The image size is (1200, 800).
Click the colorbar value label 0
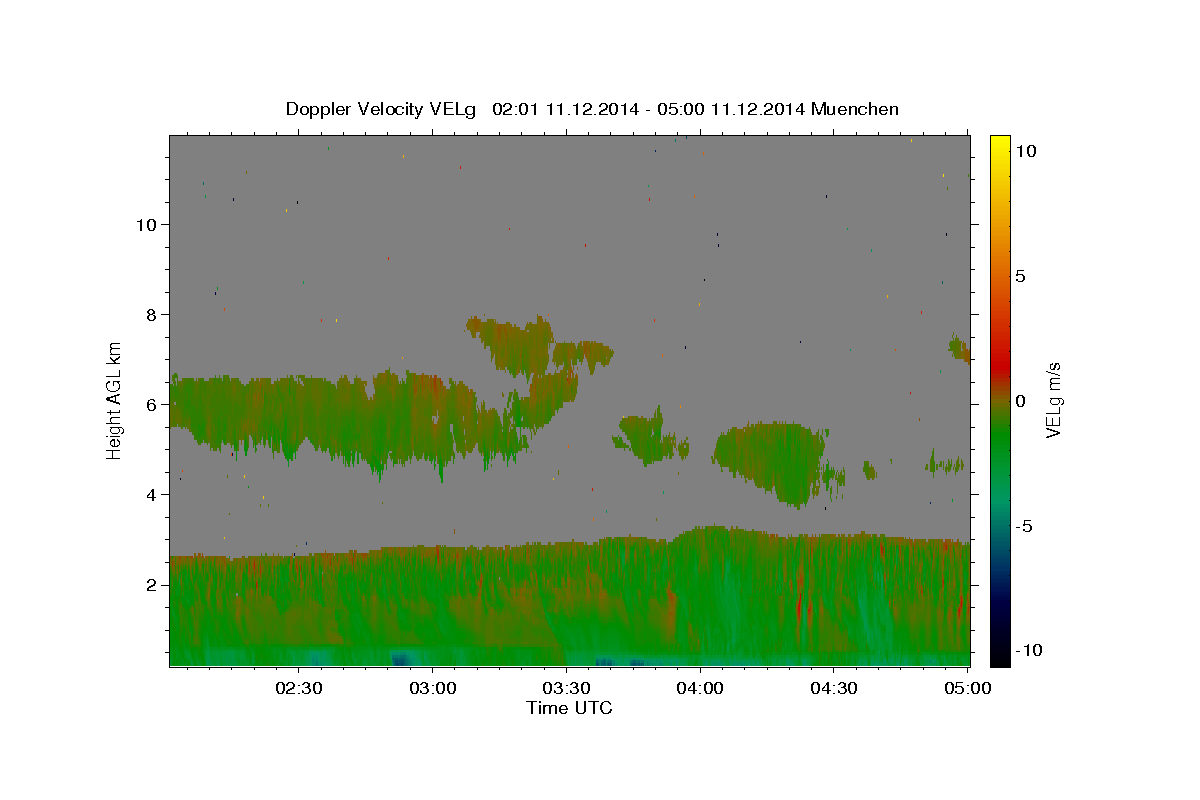point(1020,401)
